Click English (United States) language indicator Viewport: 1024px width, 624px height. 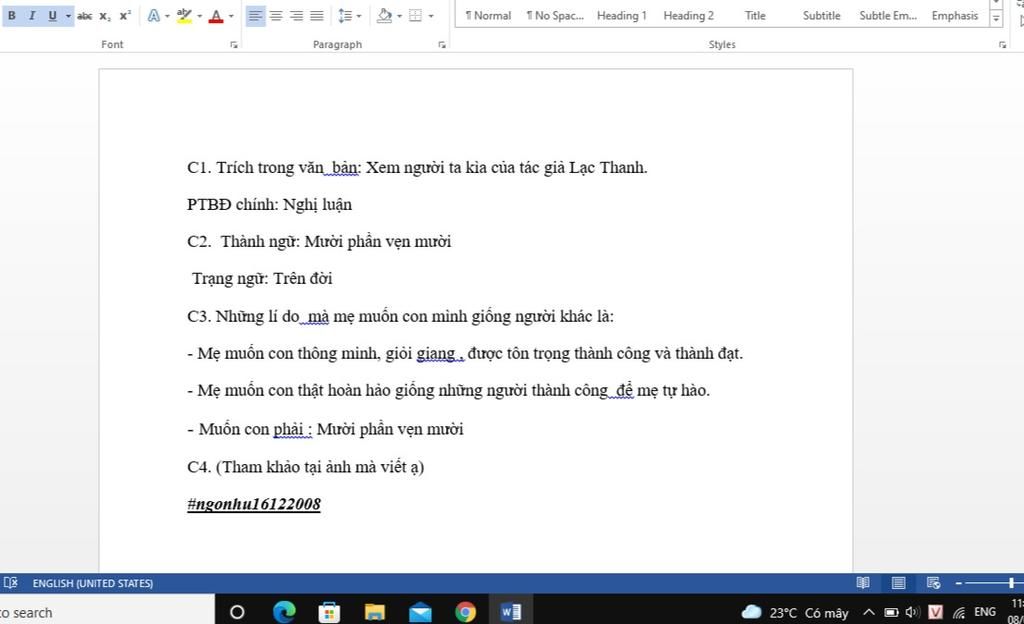93,584
